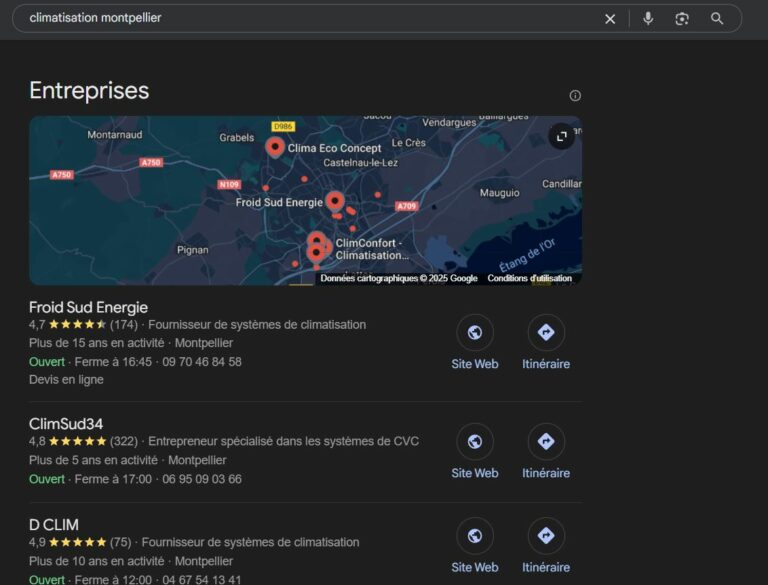The image size is (768, 585).
Task: Click phone number 06 95 09 03 66
Action: [x=202, y=479]
